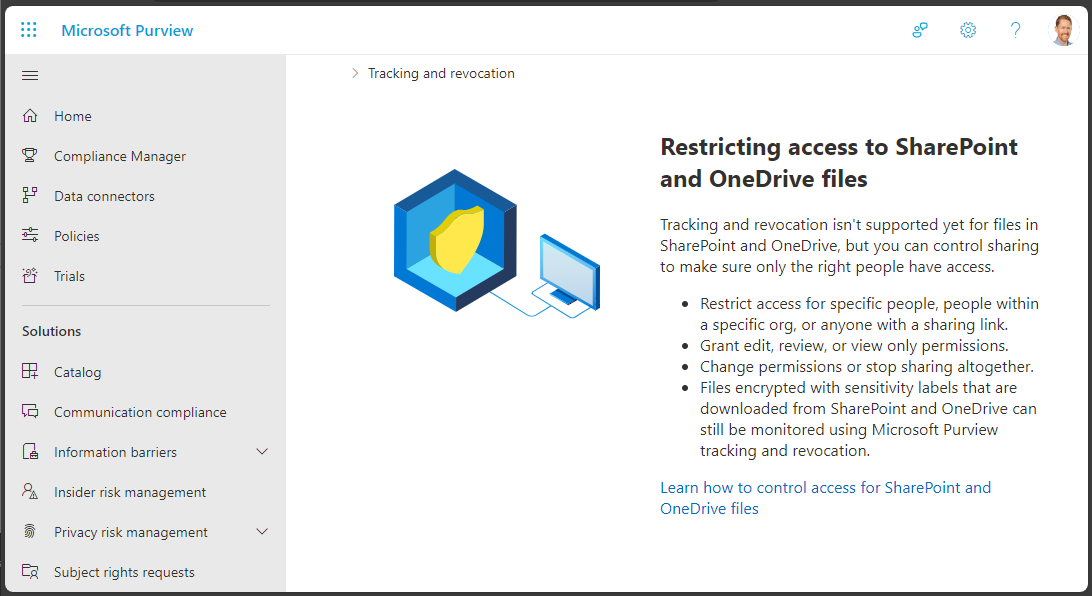The height and width of the screenshot is (596, 1092).
Task: Open Subject rights requests via its icon
Action: 30,571
